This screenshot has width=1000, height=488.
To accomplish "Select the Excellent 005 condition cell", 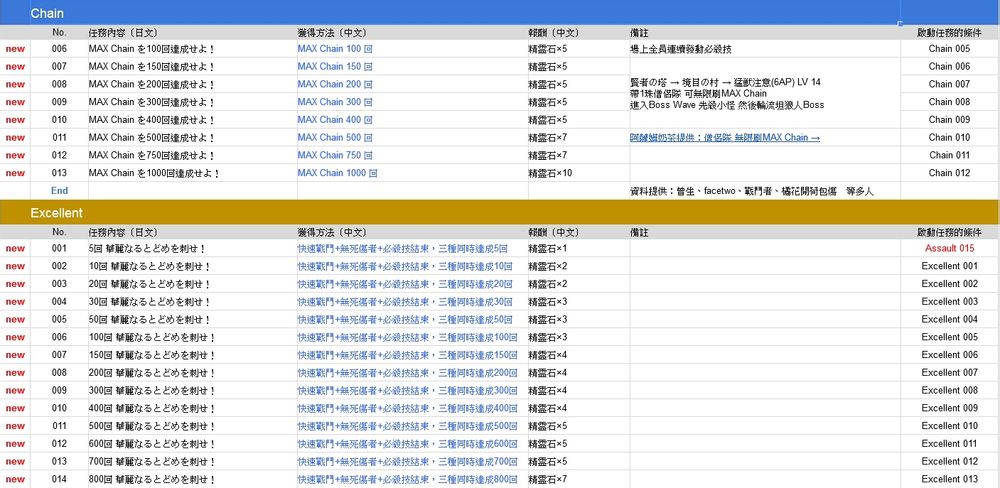I will [950, 337].
